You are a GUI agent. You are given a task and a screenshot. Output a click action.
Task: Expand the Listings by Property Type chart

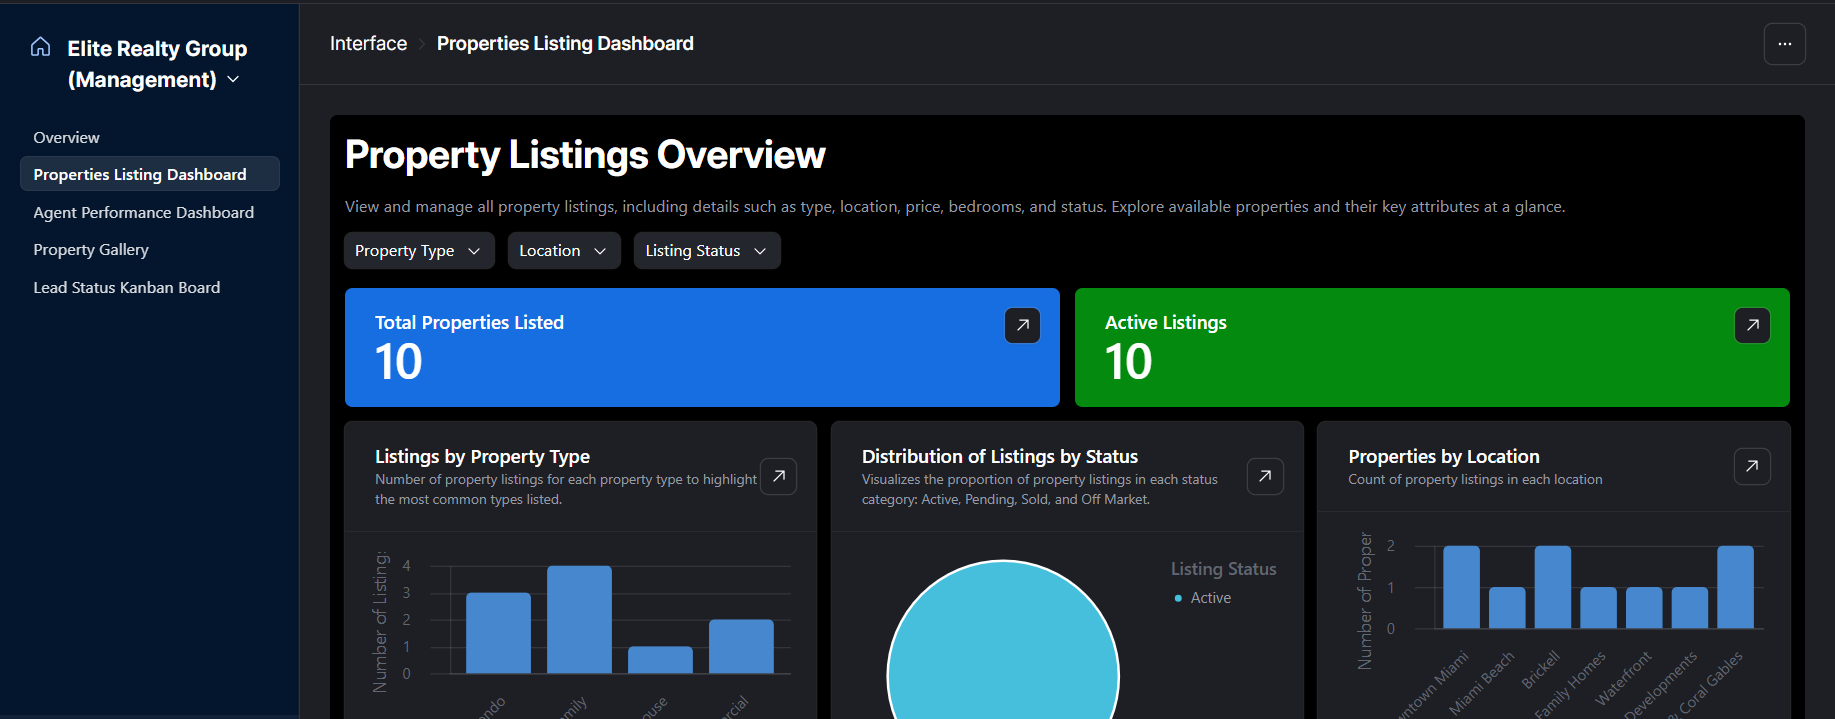[778, 476]
